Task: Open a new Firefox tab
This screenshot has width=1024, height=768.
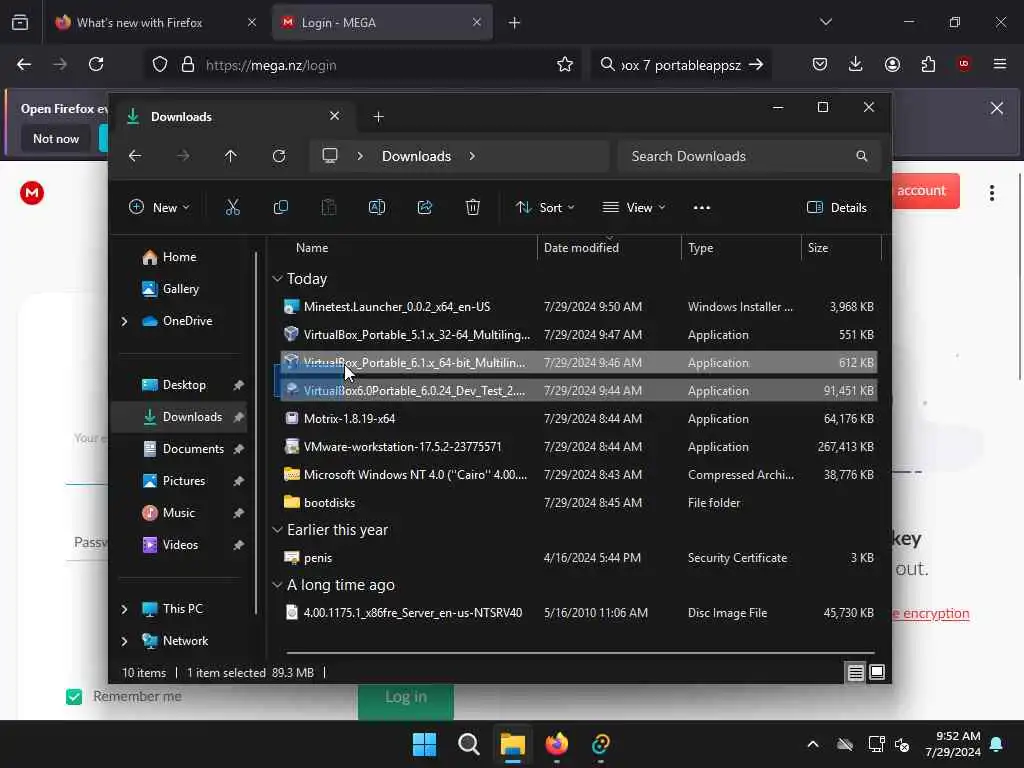Action: point(514,23)
